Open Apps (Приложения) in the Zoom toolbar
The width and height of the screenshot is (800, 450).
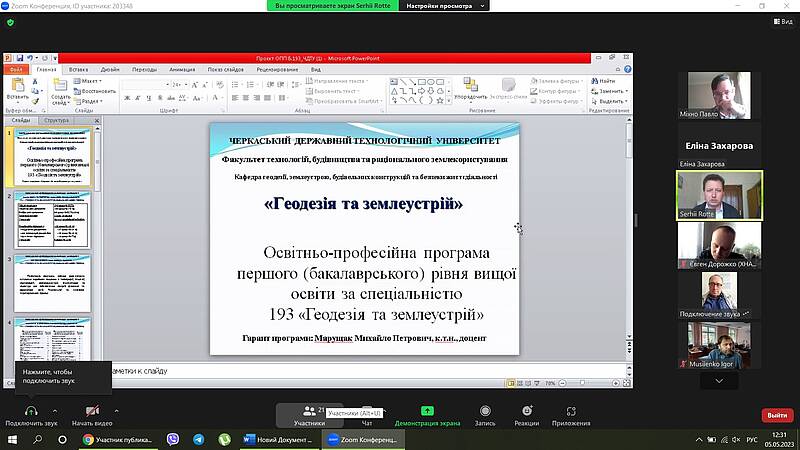[x=571, y=411]
